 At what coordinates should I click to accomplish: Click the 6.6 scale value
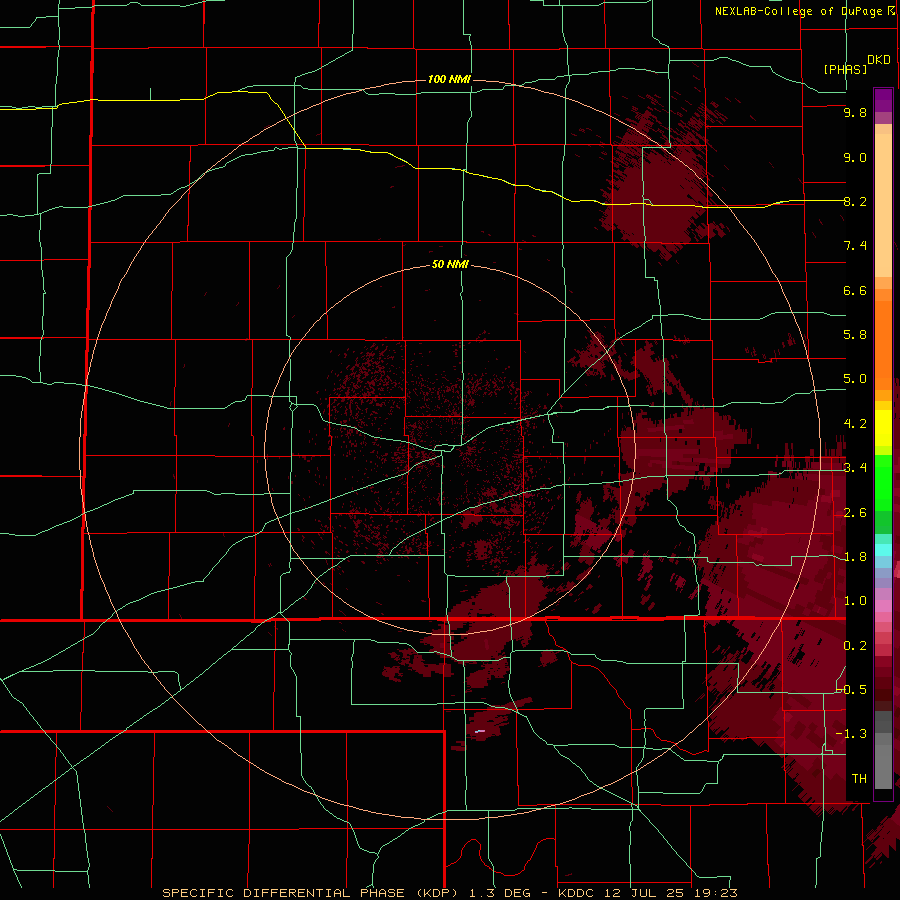point(855,290)
